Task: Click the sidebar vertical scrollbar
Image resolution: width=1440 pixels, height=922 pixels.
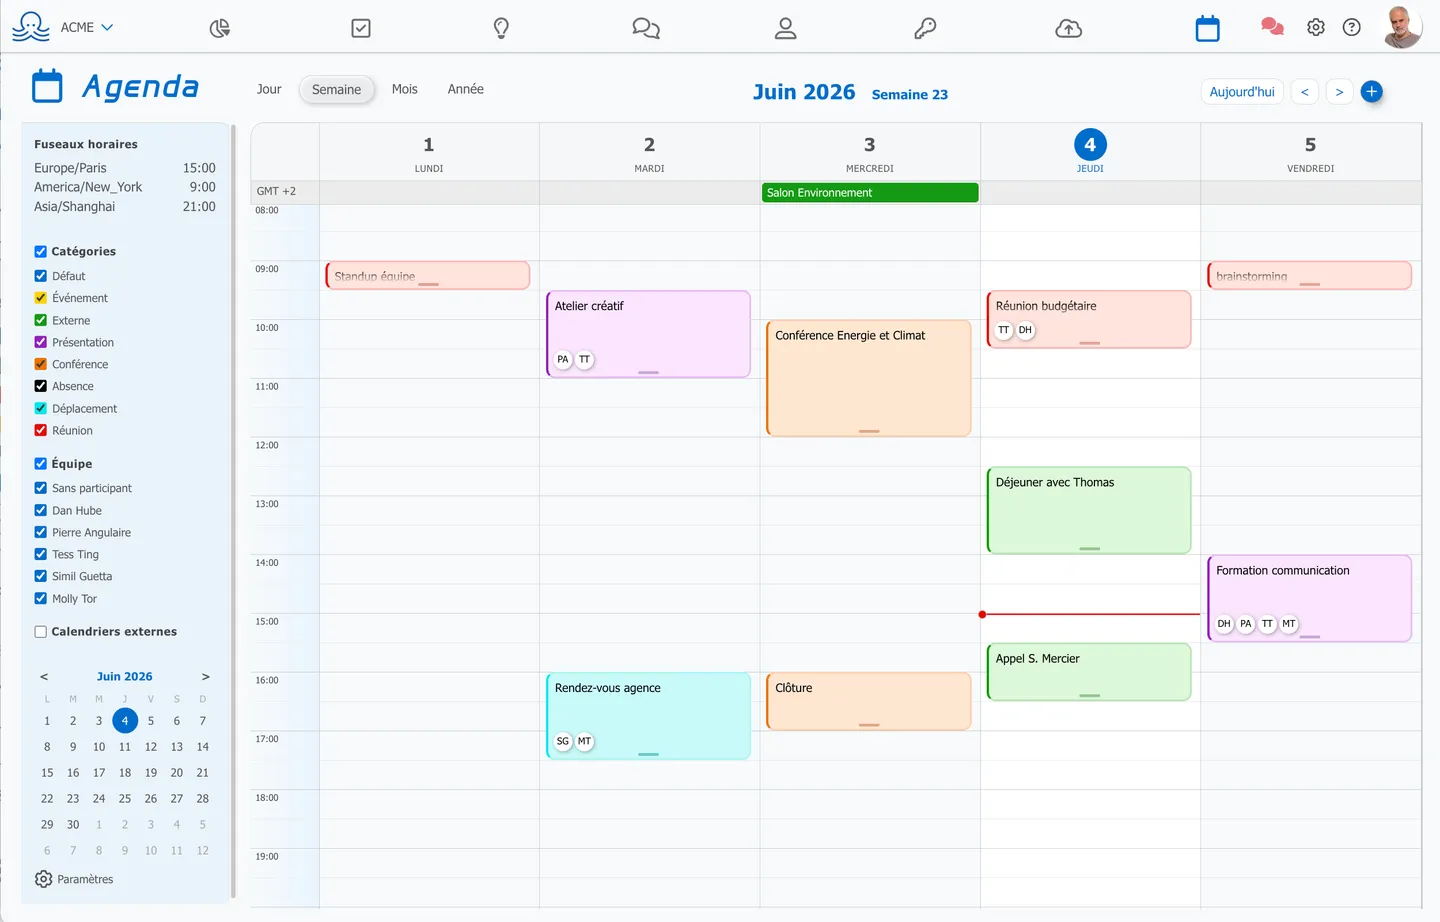Action: pos(233,510)
